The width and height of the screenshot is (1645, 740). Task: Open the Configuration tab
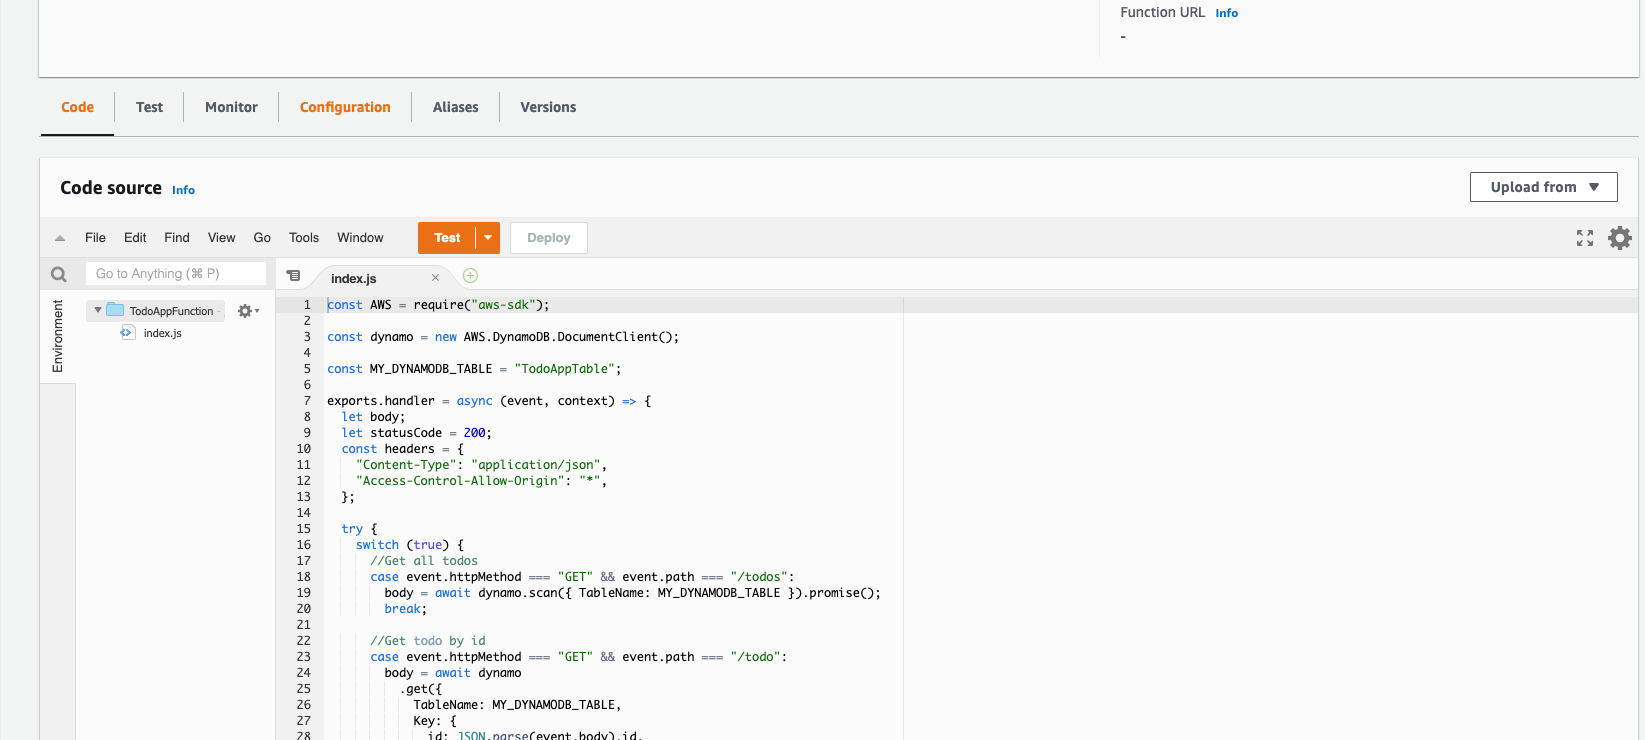345,107
